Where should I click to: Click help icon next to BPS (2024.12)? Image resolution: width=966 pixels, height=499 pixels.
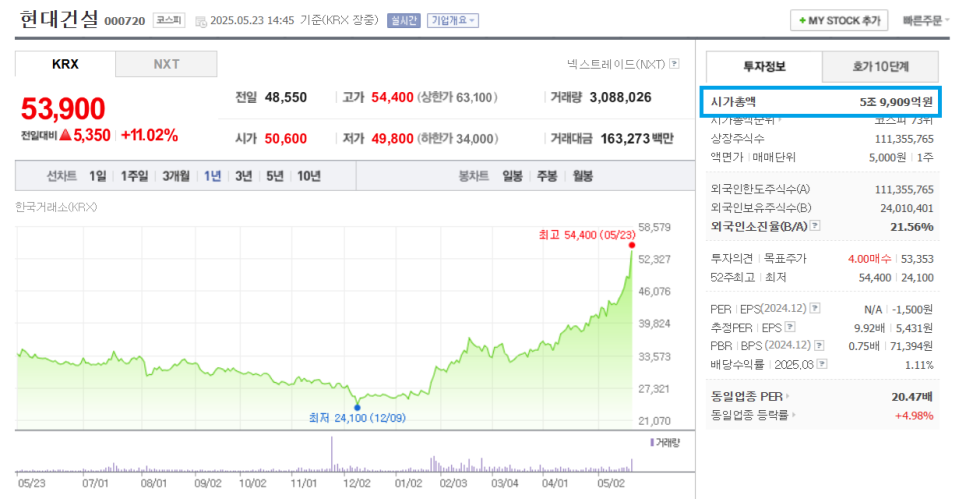coord(819,346)
